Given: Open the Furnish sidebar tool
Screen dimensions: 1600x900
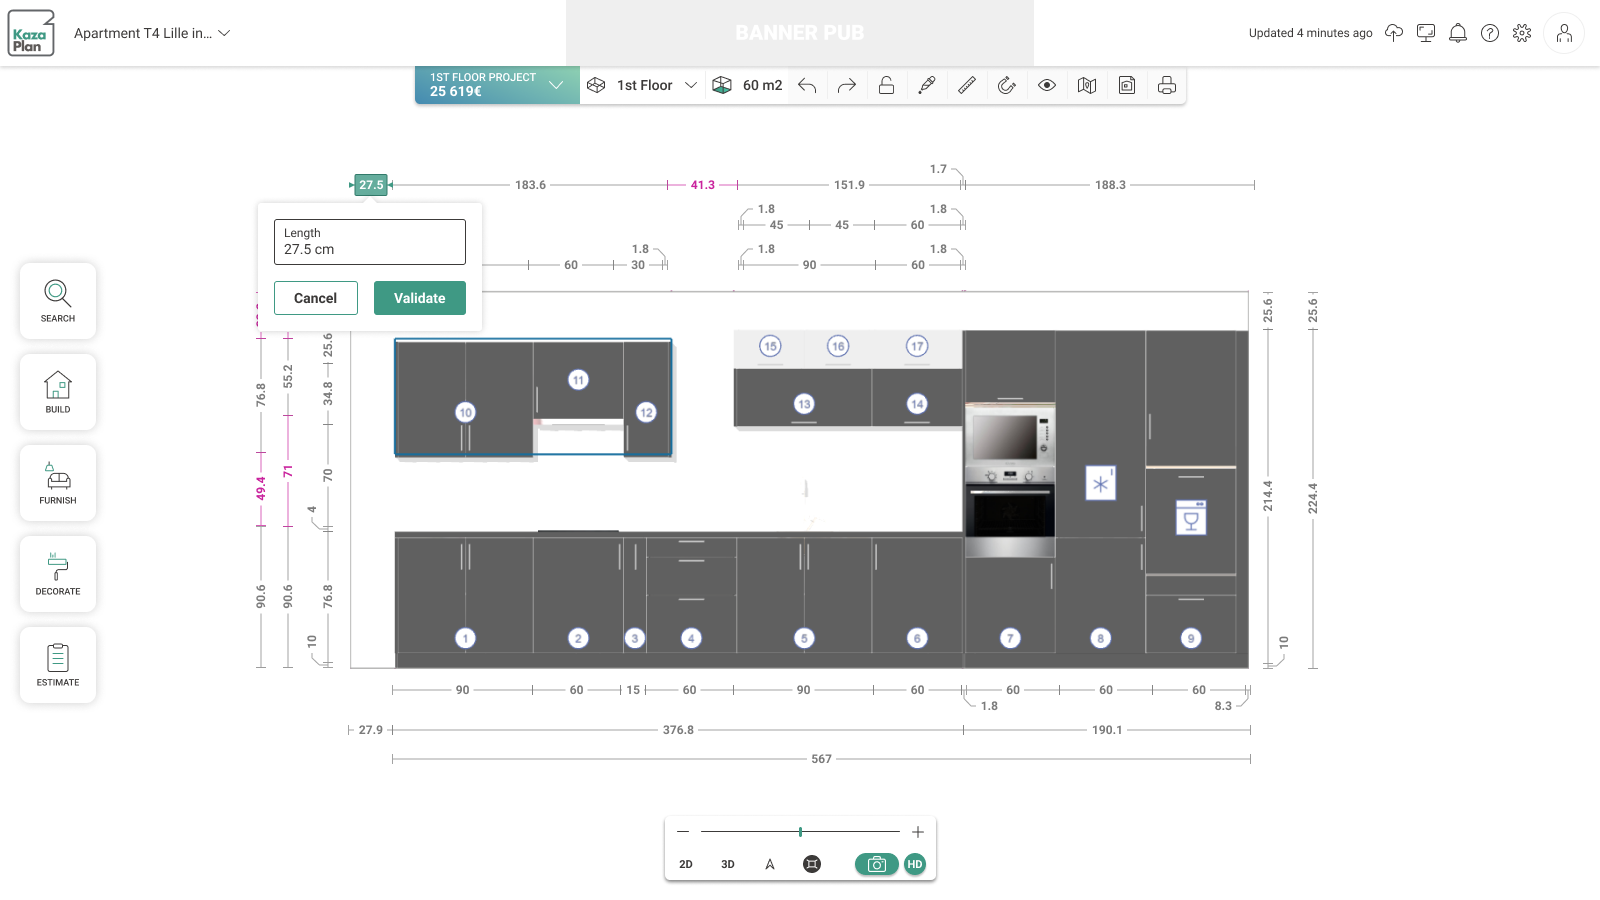Looking at the screenshot, I should [58, 483].
